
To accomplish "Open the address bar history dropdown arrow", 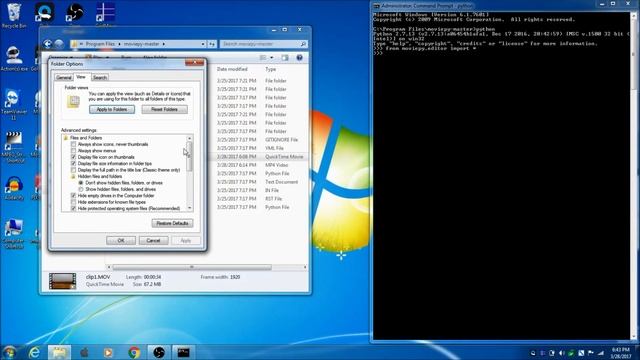I will click(203, 44).
